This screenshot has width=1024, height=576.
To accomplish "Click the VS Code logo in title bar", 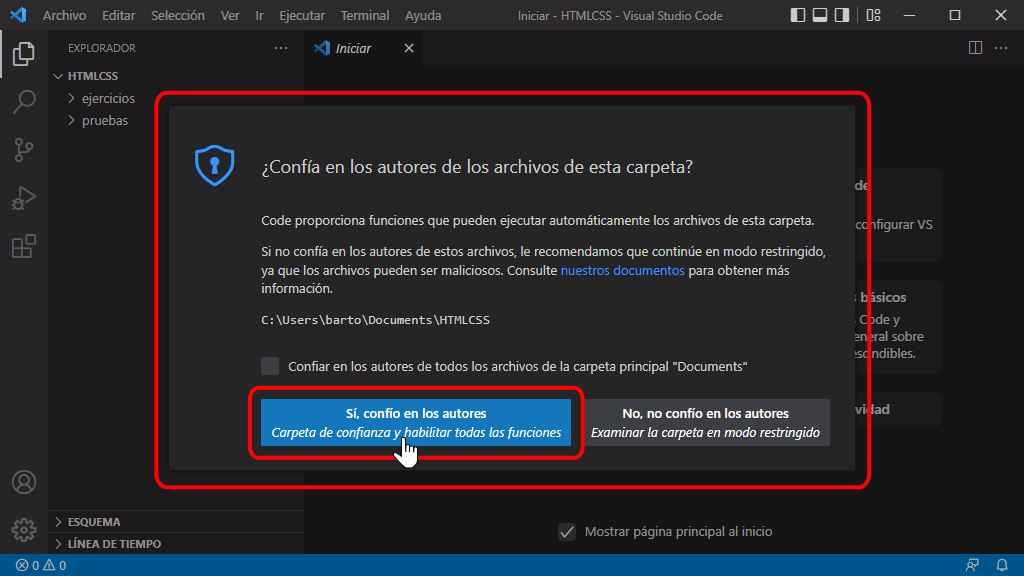I will click(18, 14).
